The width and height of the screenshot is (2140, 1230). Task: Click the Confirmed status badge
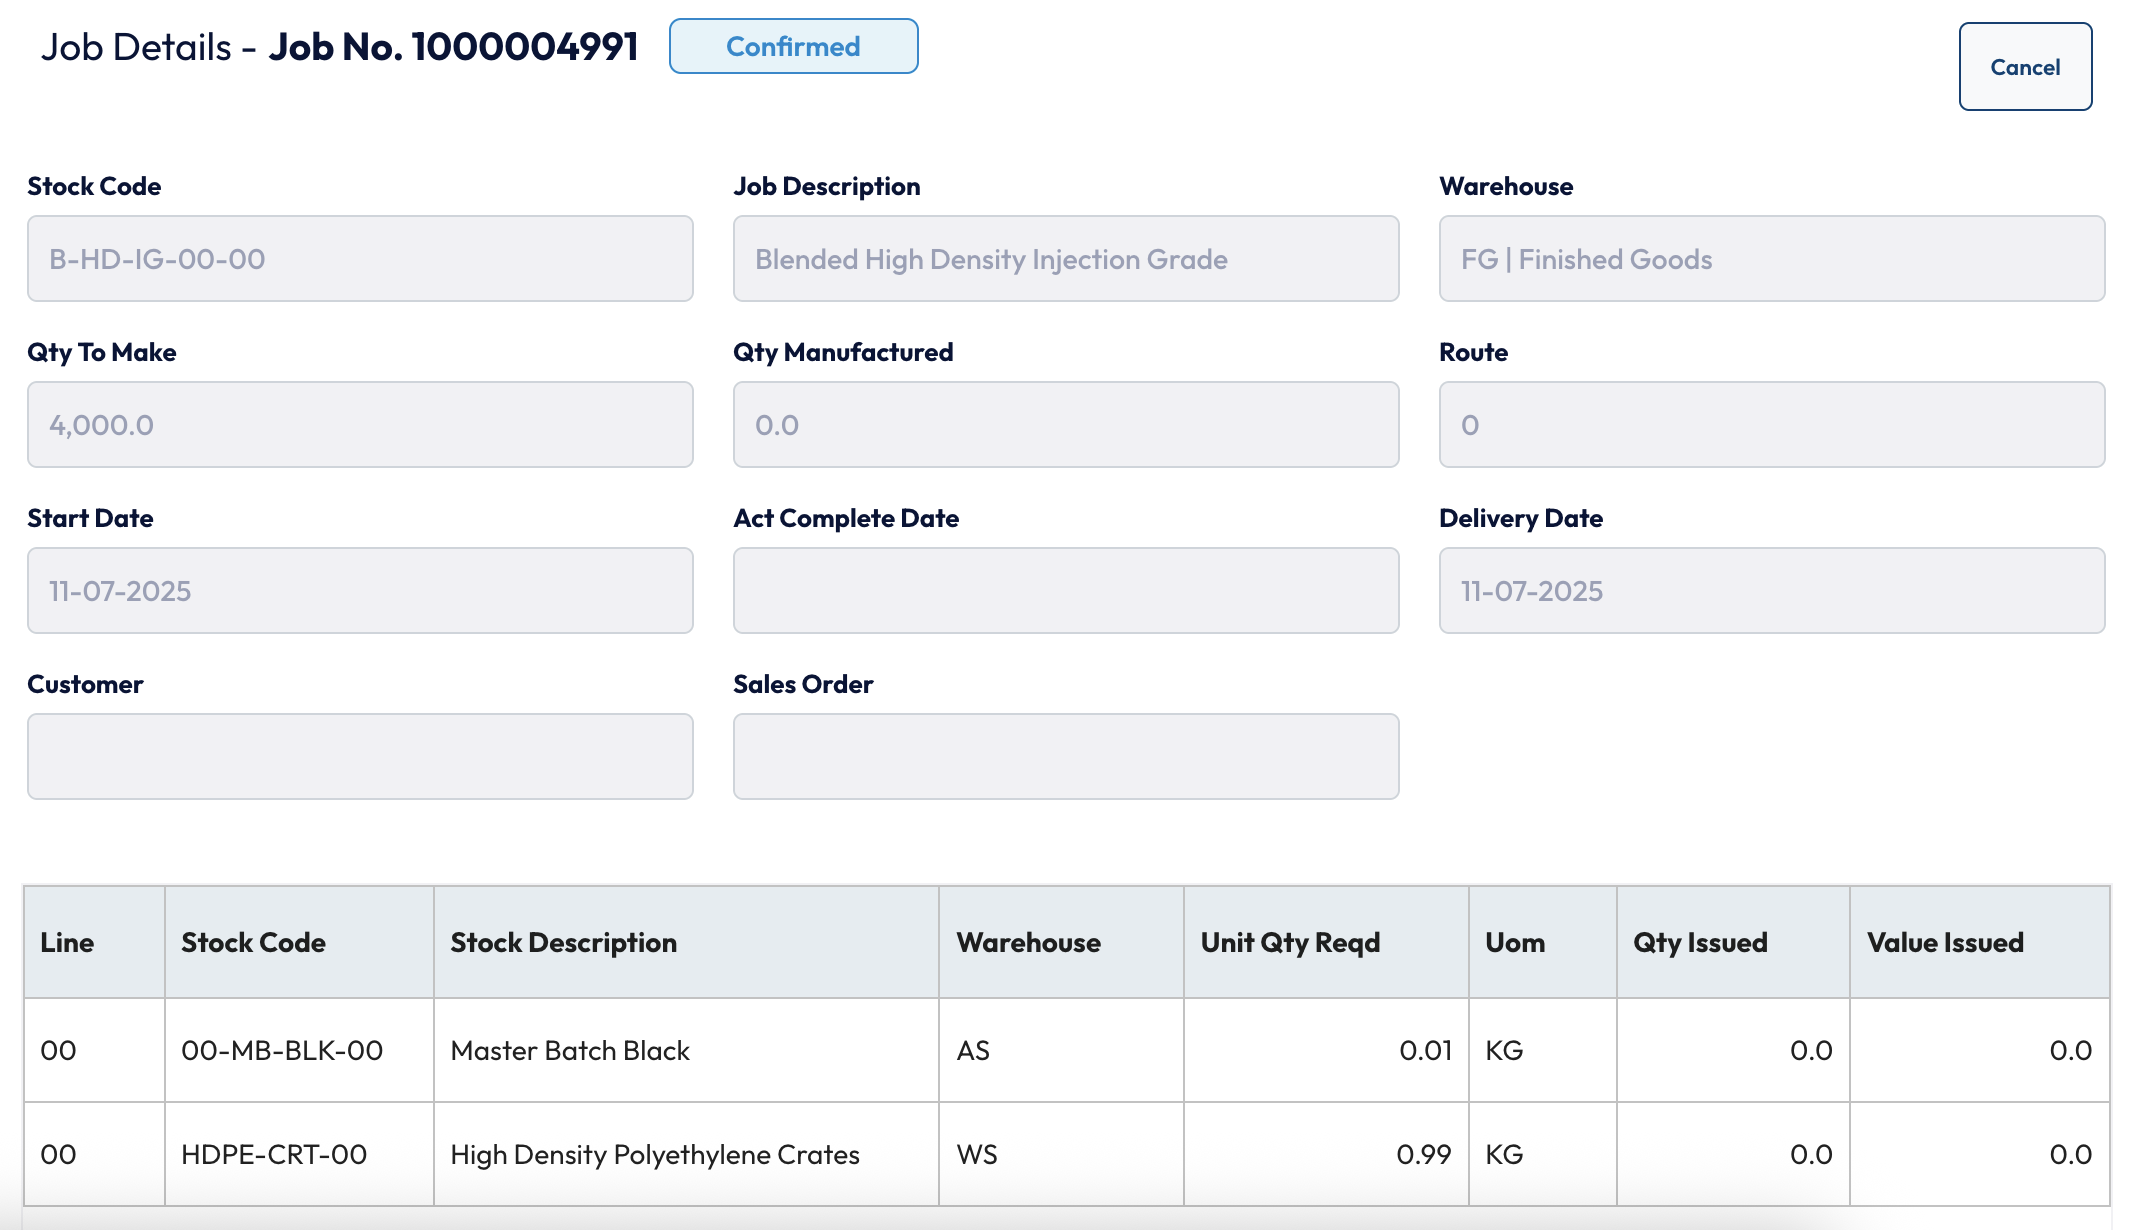tap(793, 46)
